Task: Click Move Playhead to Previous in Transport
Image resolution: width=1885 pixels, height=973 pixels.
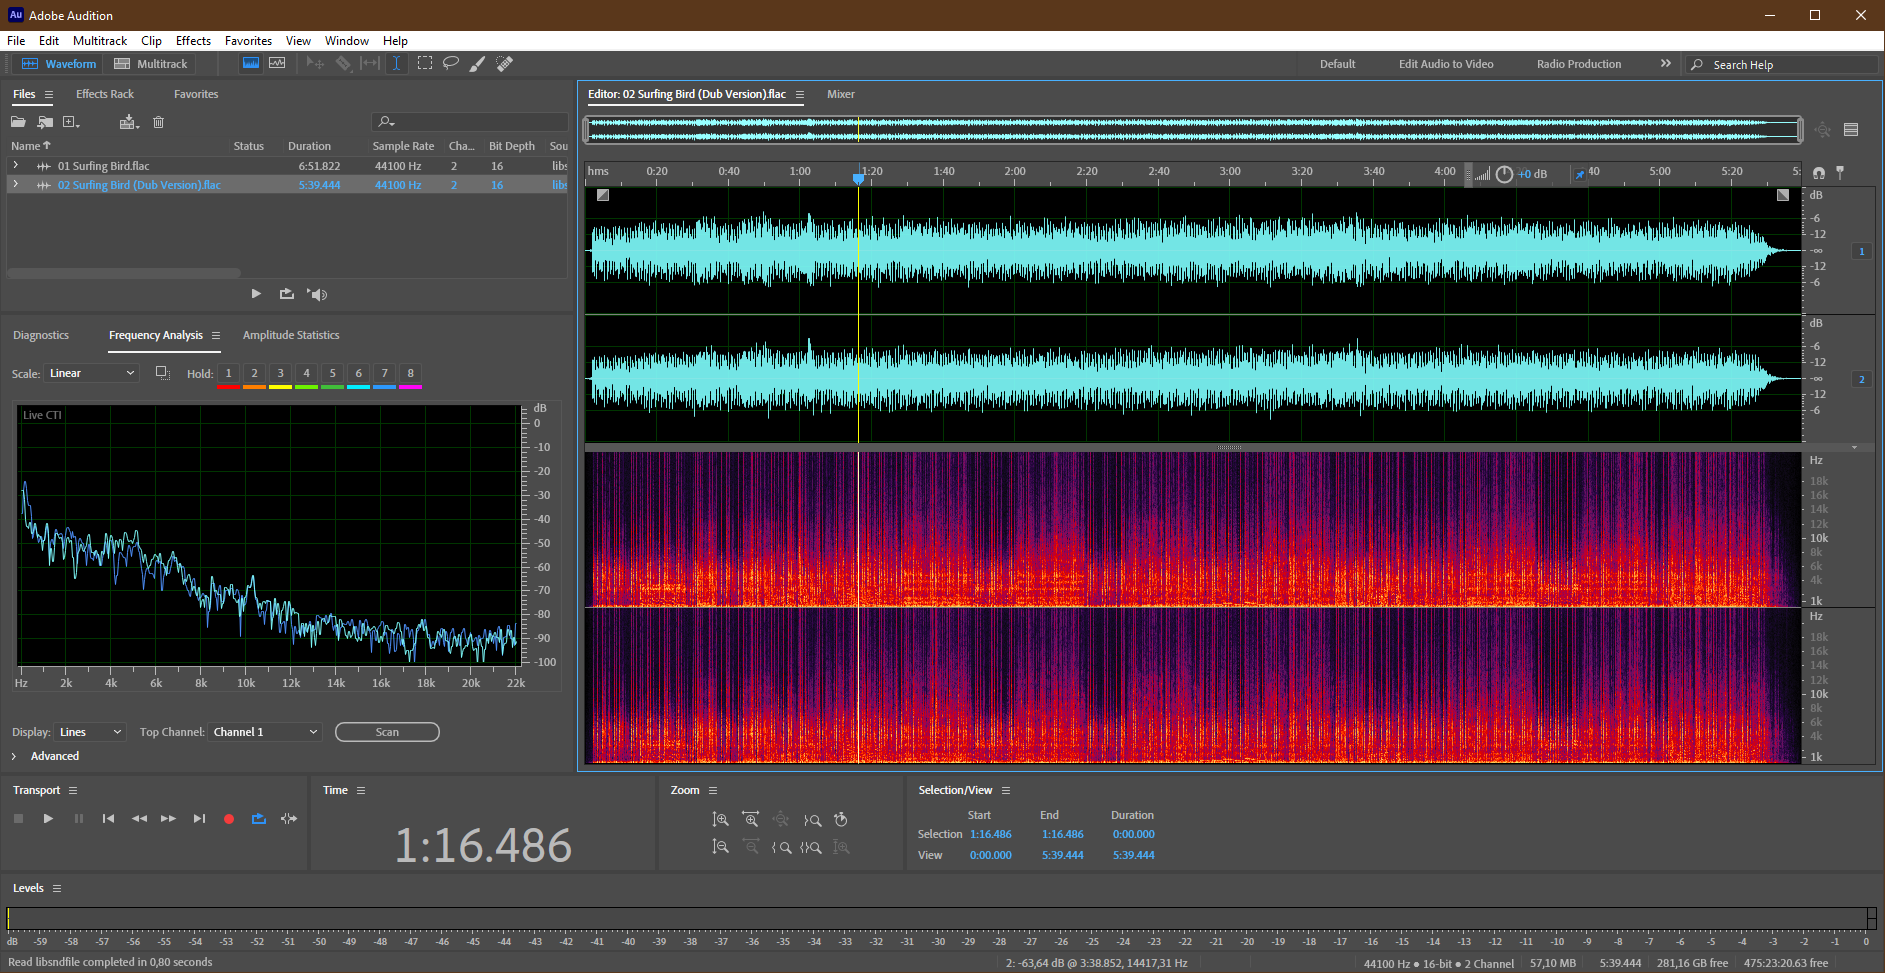Action: 108,819
